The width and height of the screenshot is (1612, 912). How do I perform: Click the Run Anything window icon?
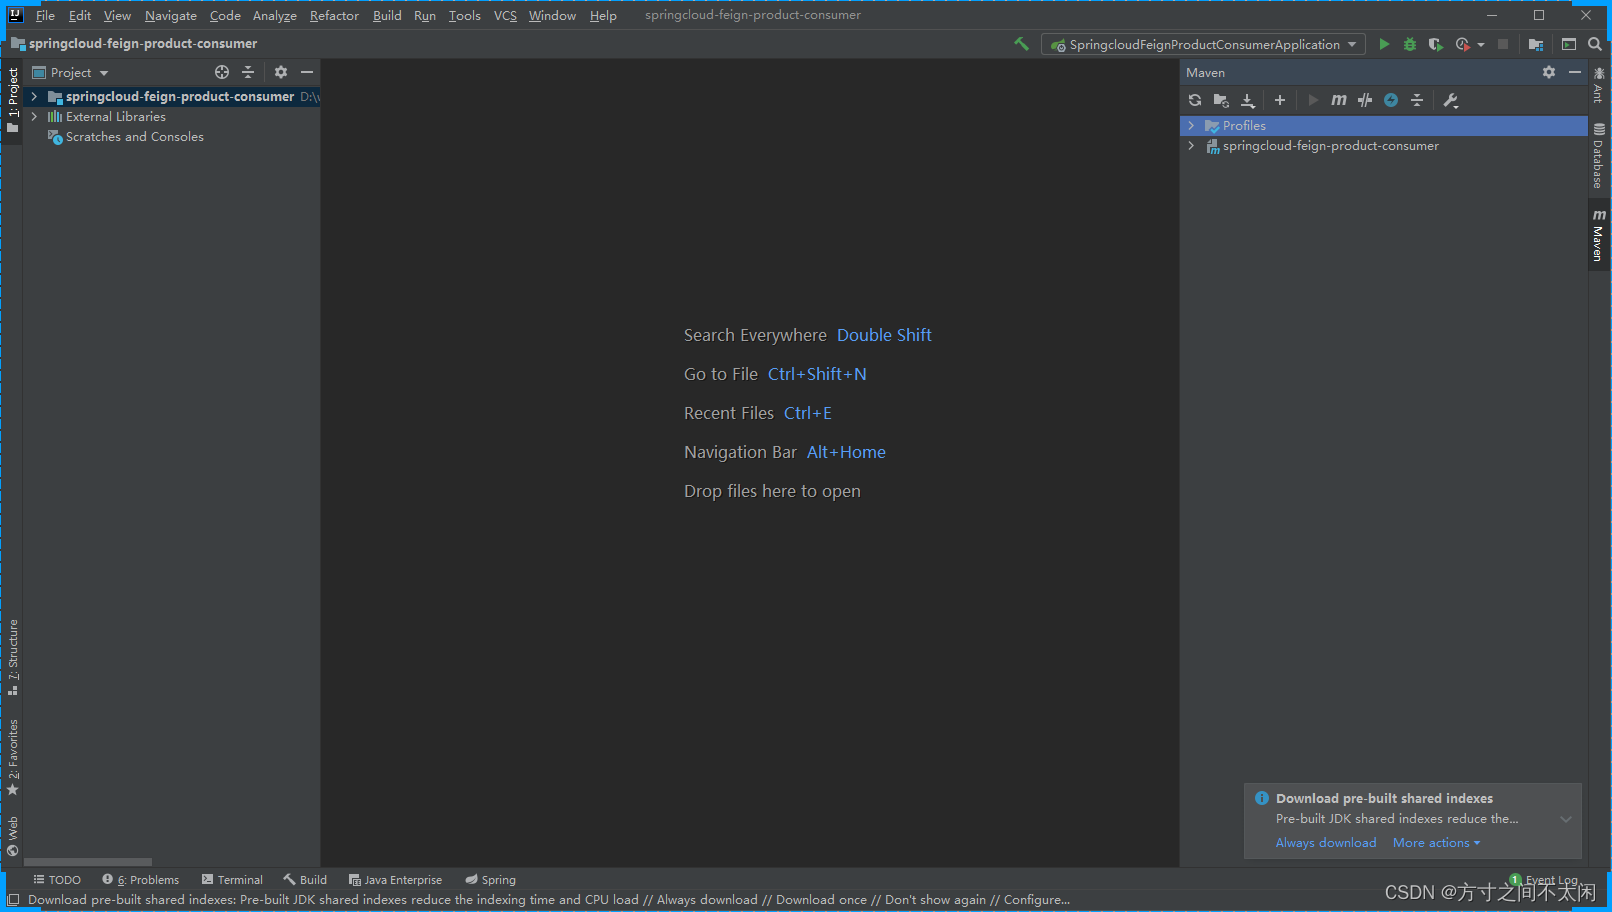point(1569,44)
